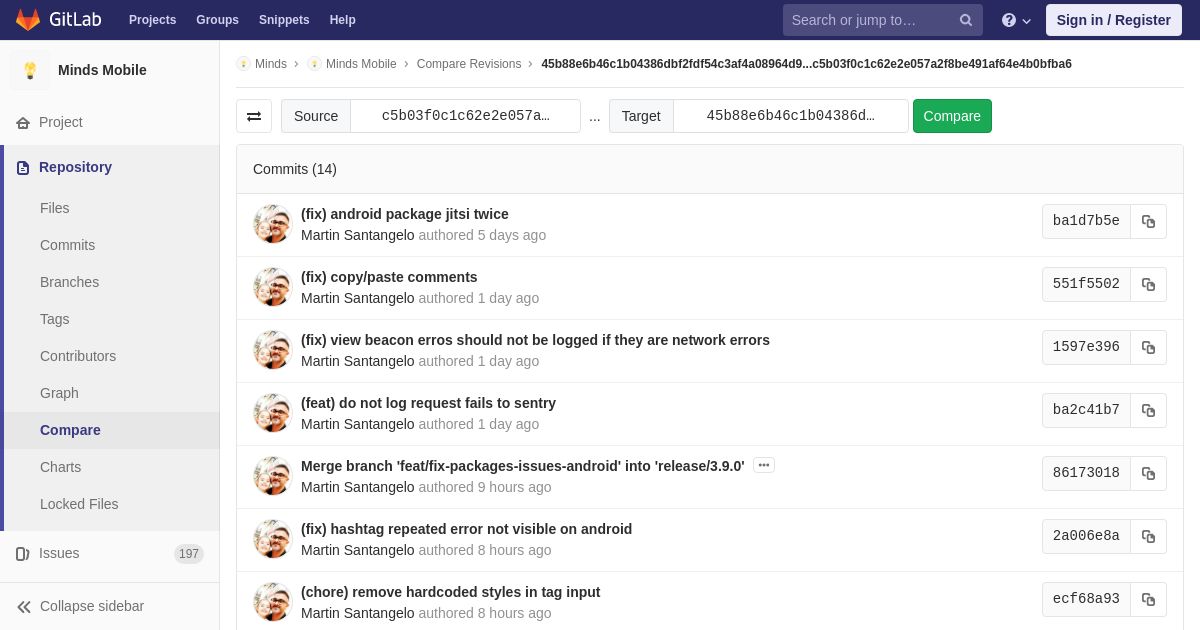Open the Groups menu in navbar
This screenshot has height=630, width=1200.
217,20
